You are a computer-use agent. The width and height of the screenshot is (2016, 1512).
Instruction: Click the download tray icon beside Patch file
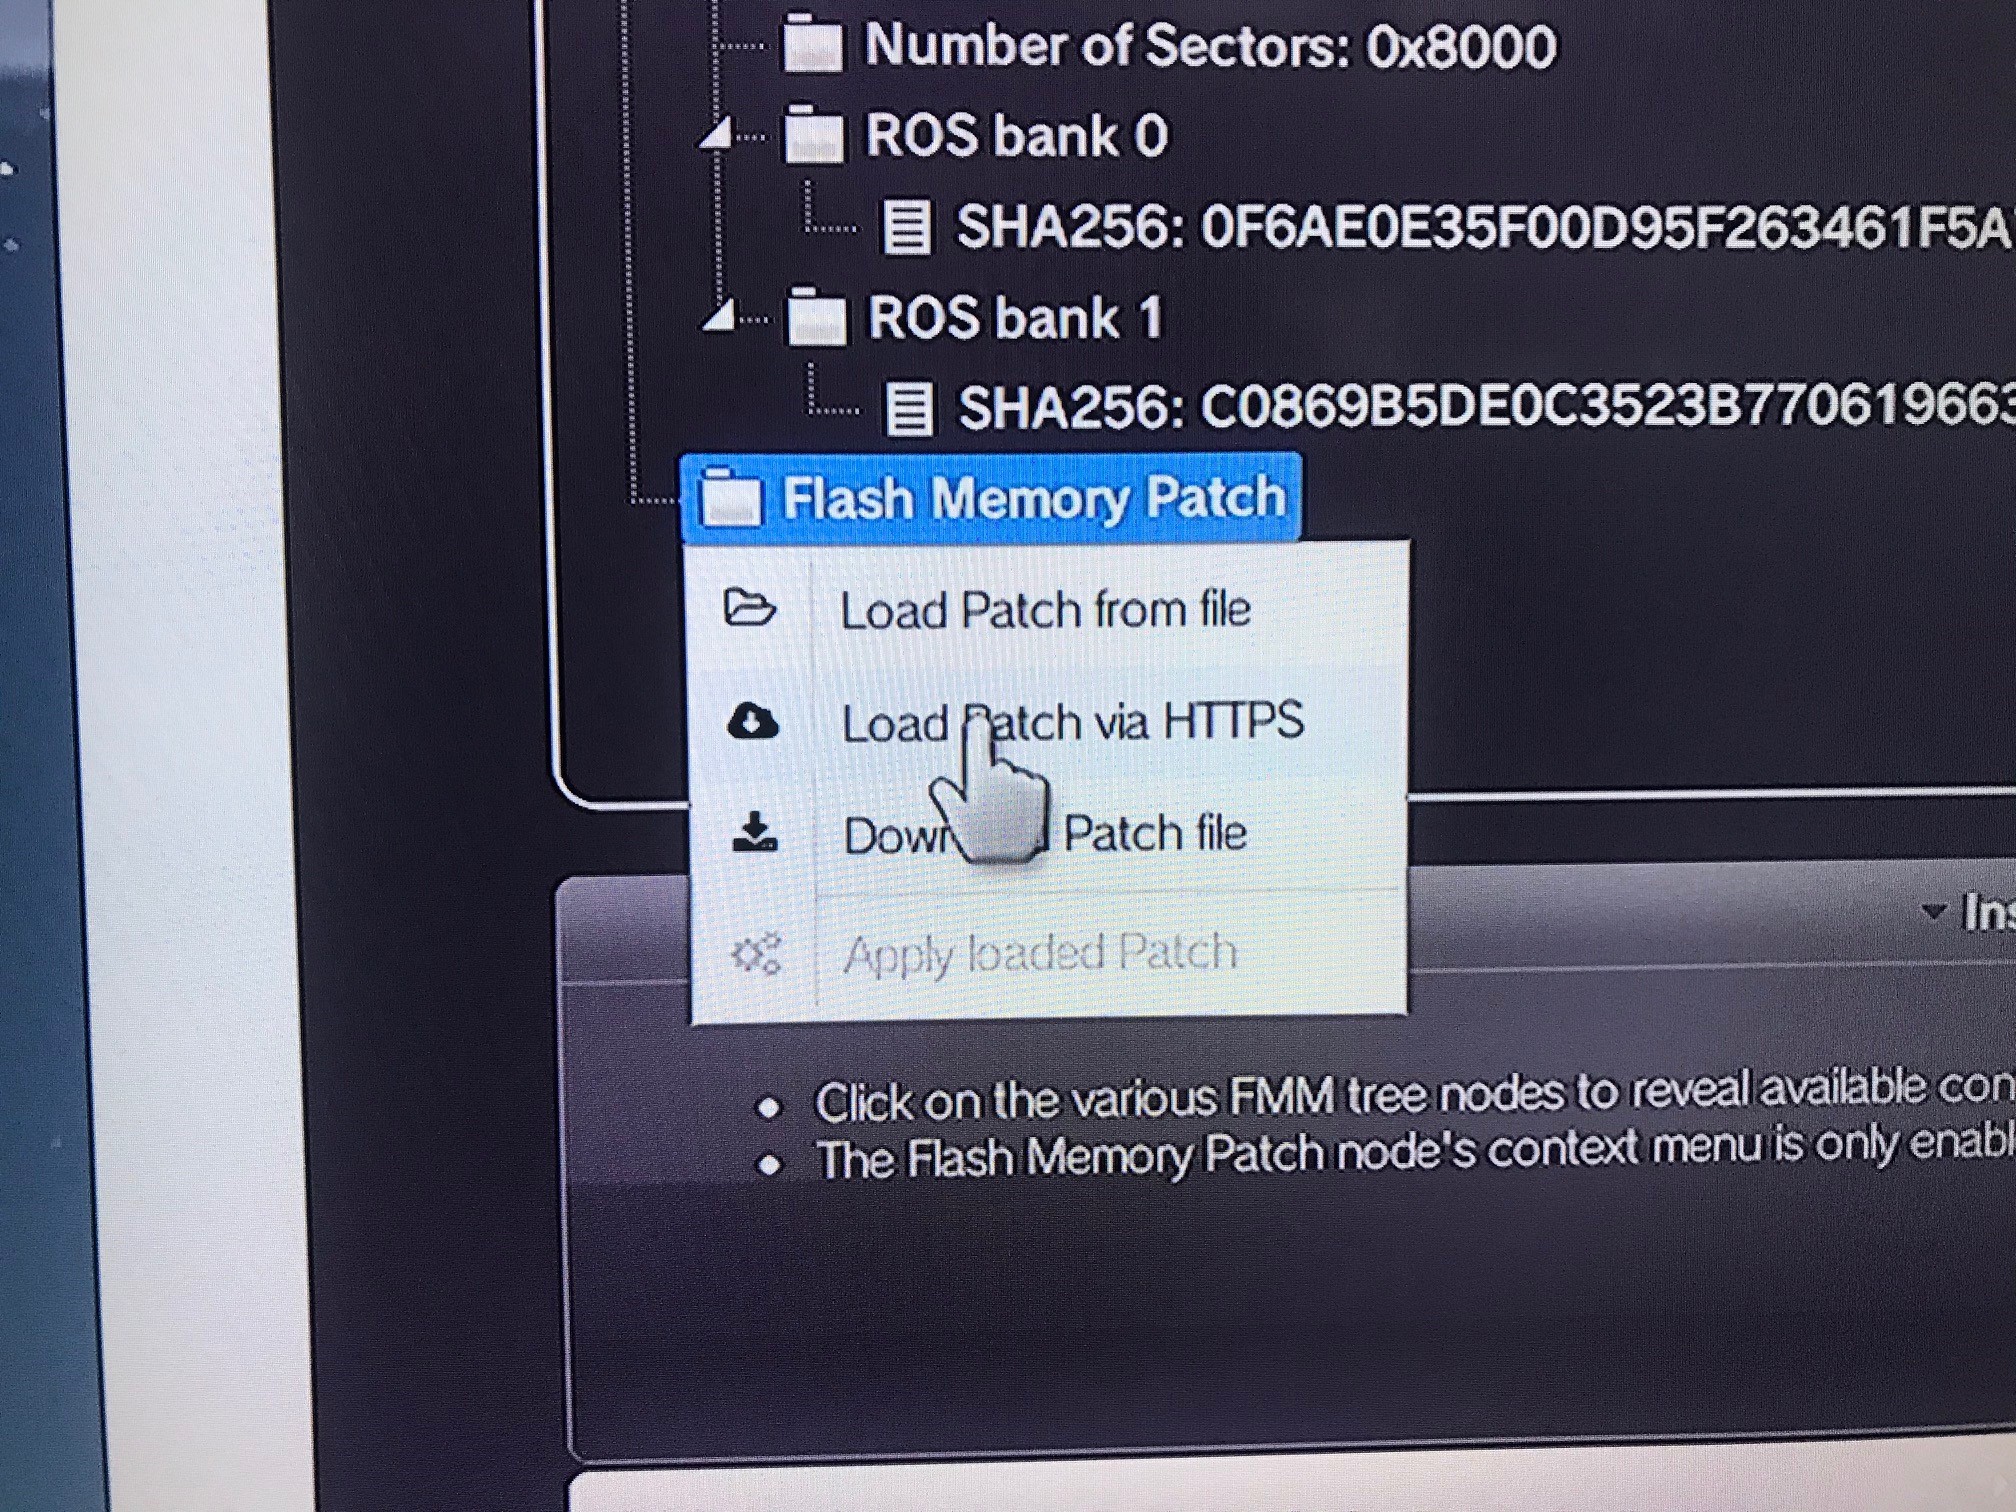(754, 832)
